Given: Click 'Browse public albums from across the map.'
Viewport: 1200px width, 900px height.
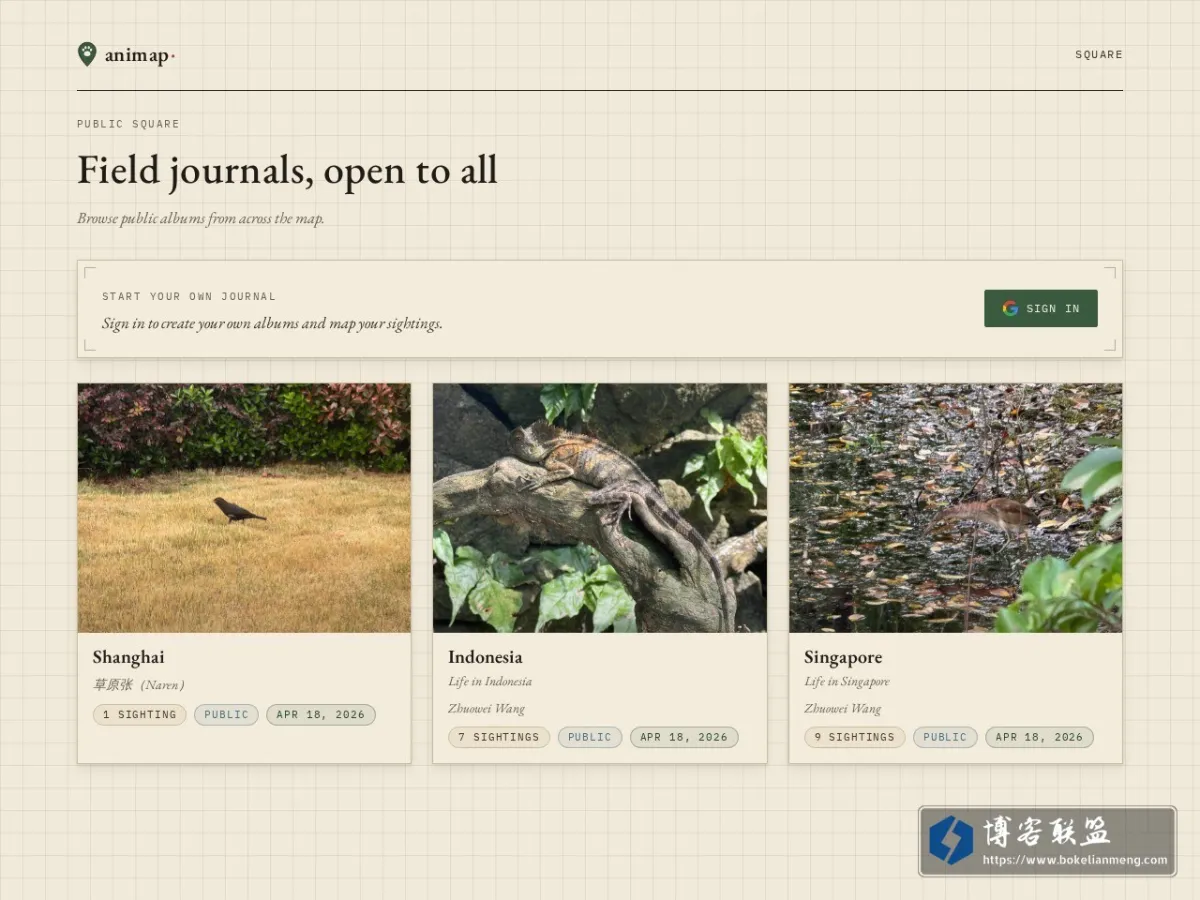Looking at the screenshot, I should (x=201, y=218).
